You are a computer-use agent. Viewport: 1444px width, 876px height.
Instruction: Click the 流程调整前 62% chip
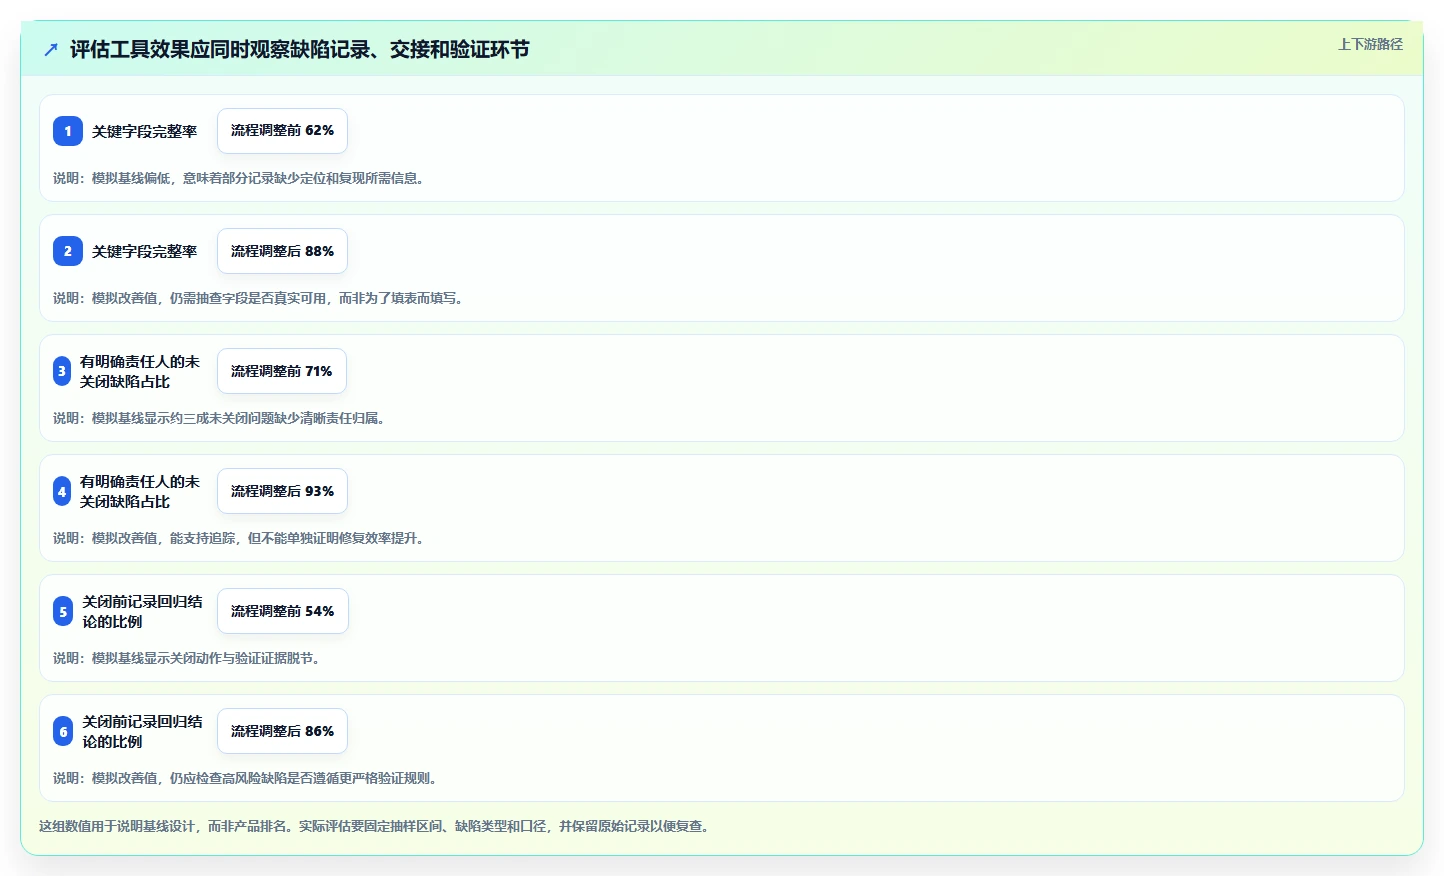pos(282,131)
